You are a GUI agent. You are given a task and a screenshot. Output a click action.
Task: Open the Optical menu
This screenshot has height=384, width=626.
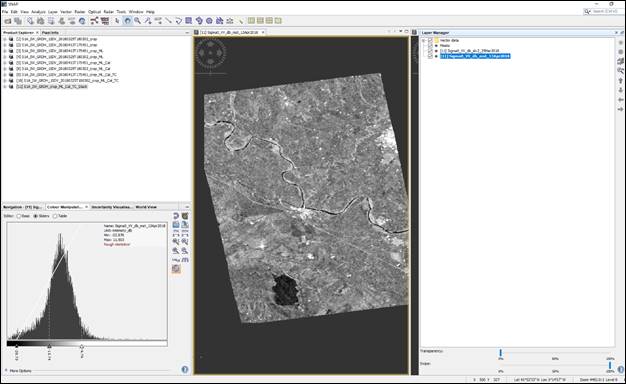(95, 12)
